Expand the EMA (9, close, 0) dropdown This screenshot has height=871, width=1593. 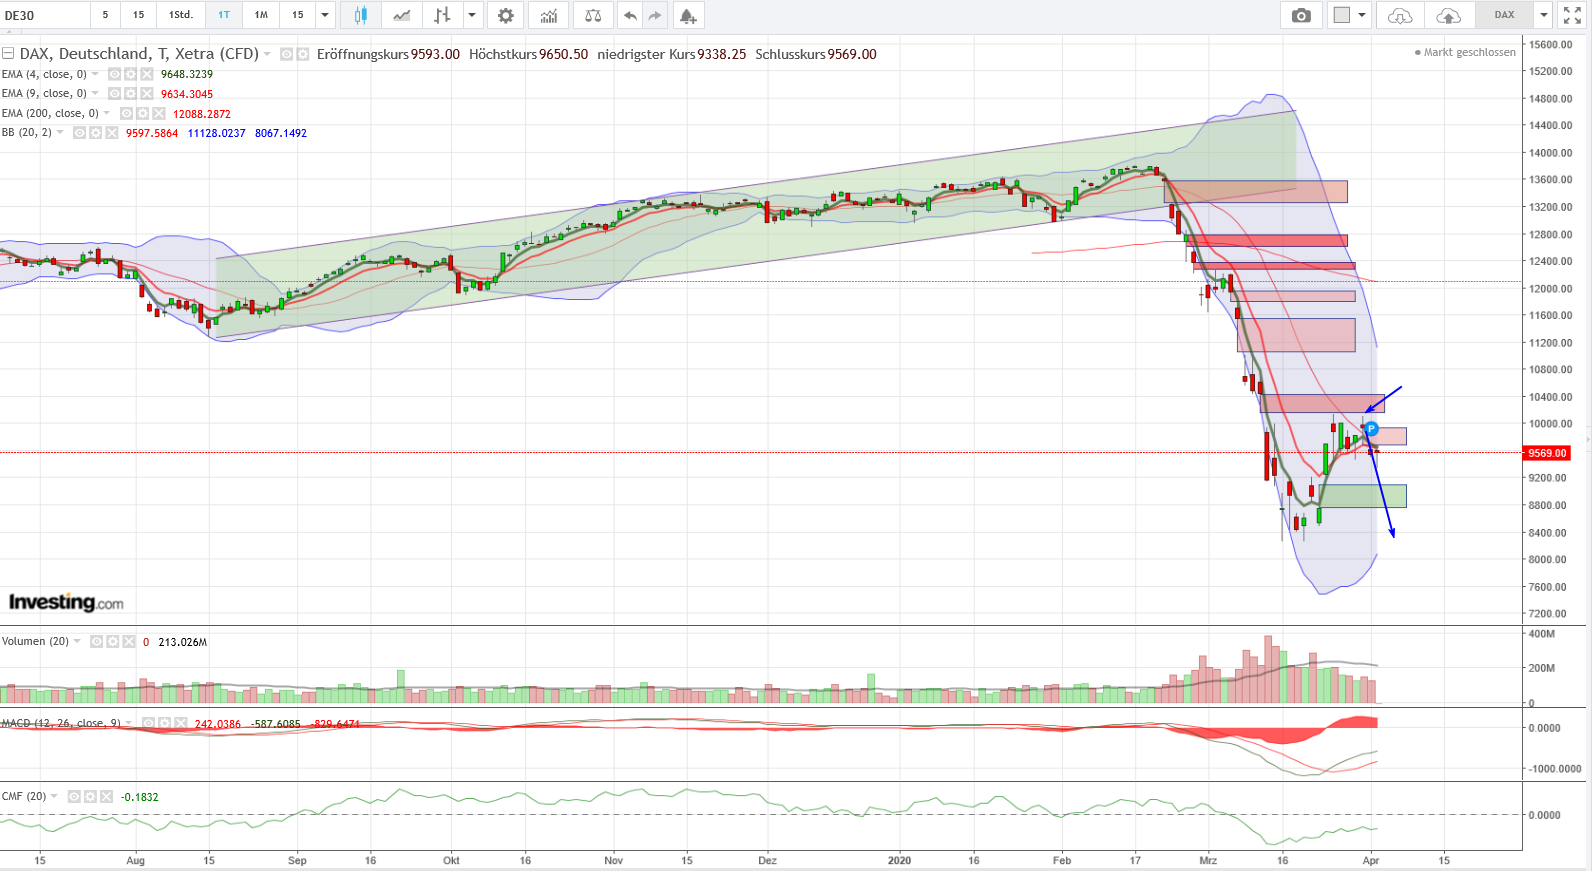[x=95, y=93]
